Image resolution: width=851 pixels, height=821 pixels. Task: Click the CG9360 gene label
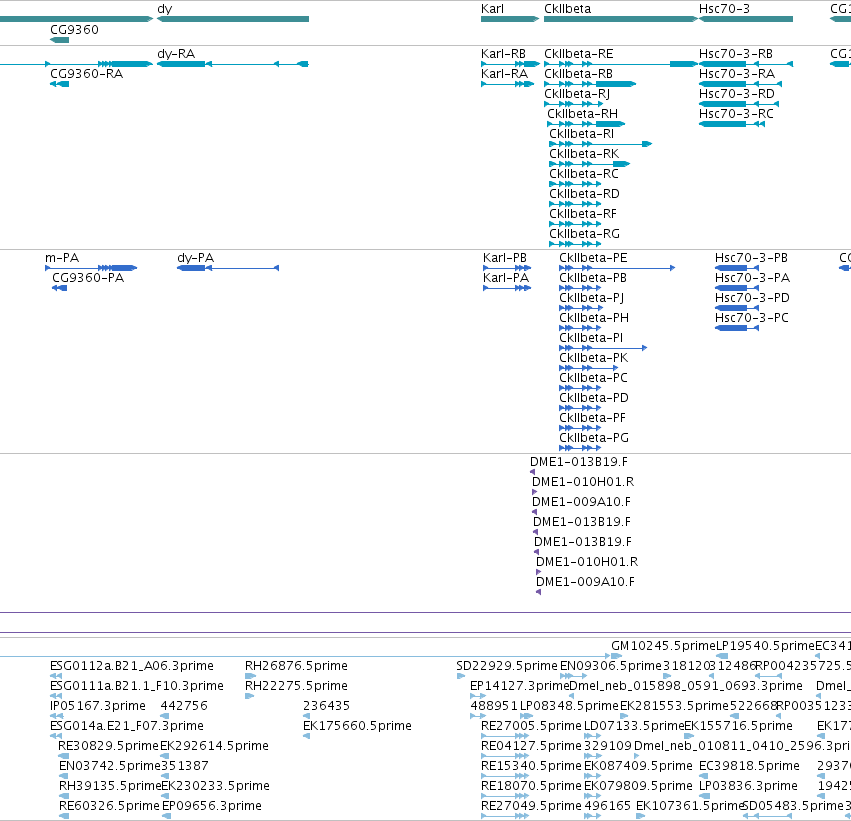(74, 30)
